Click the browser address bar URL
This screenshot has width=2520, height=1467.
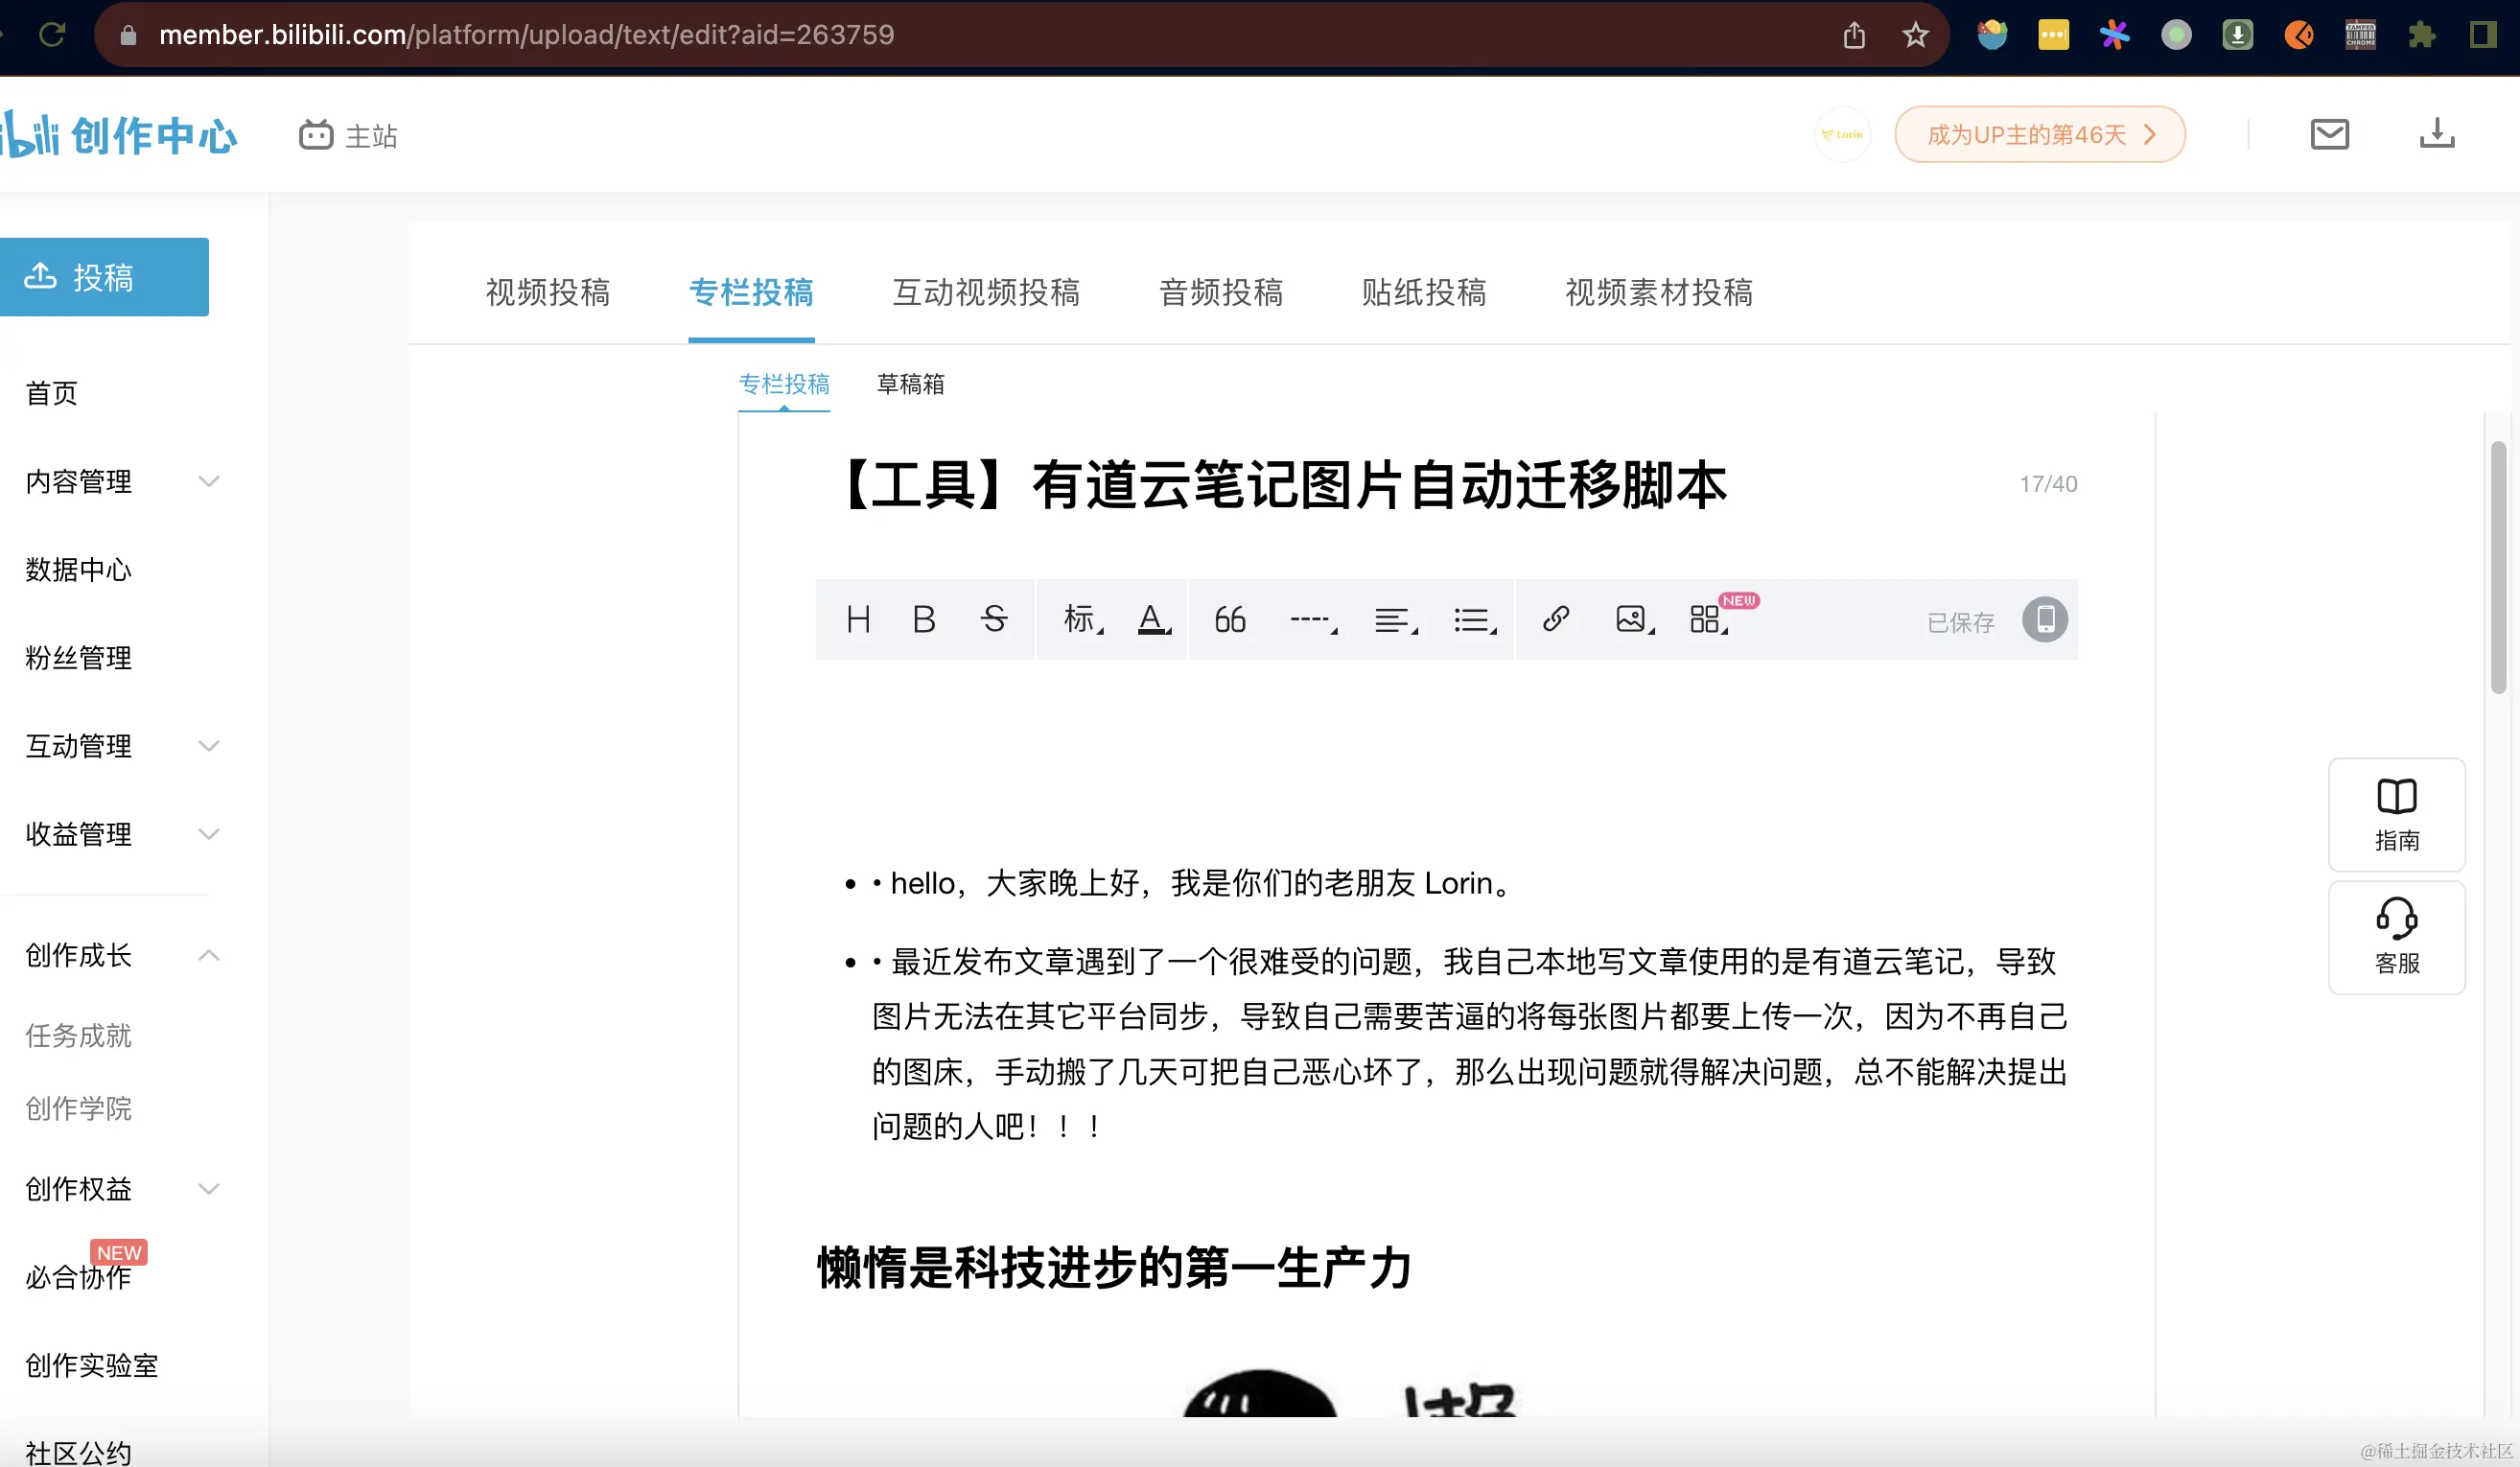(x=526, y=35)
